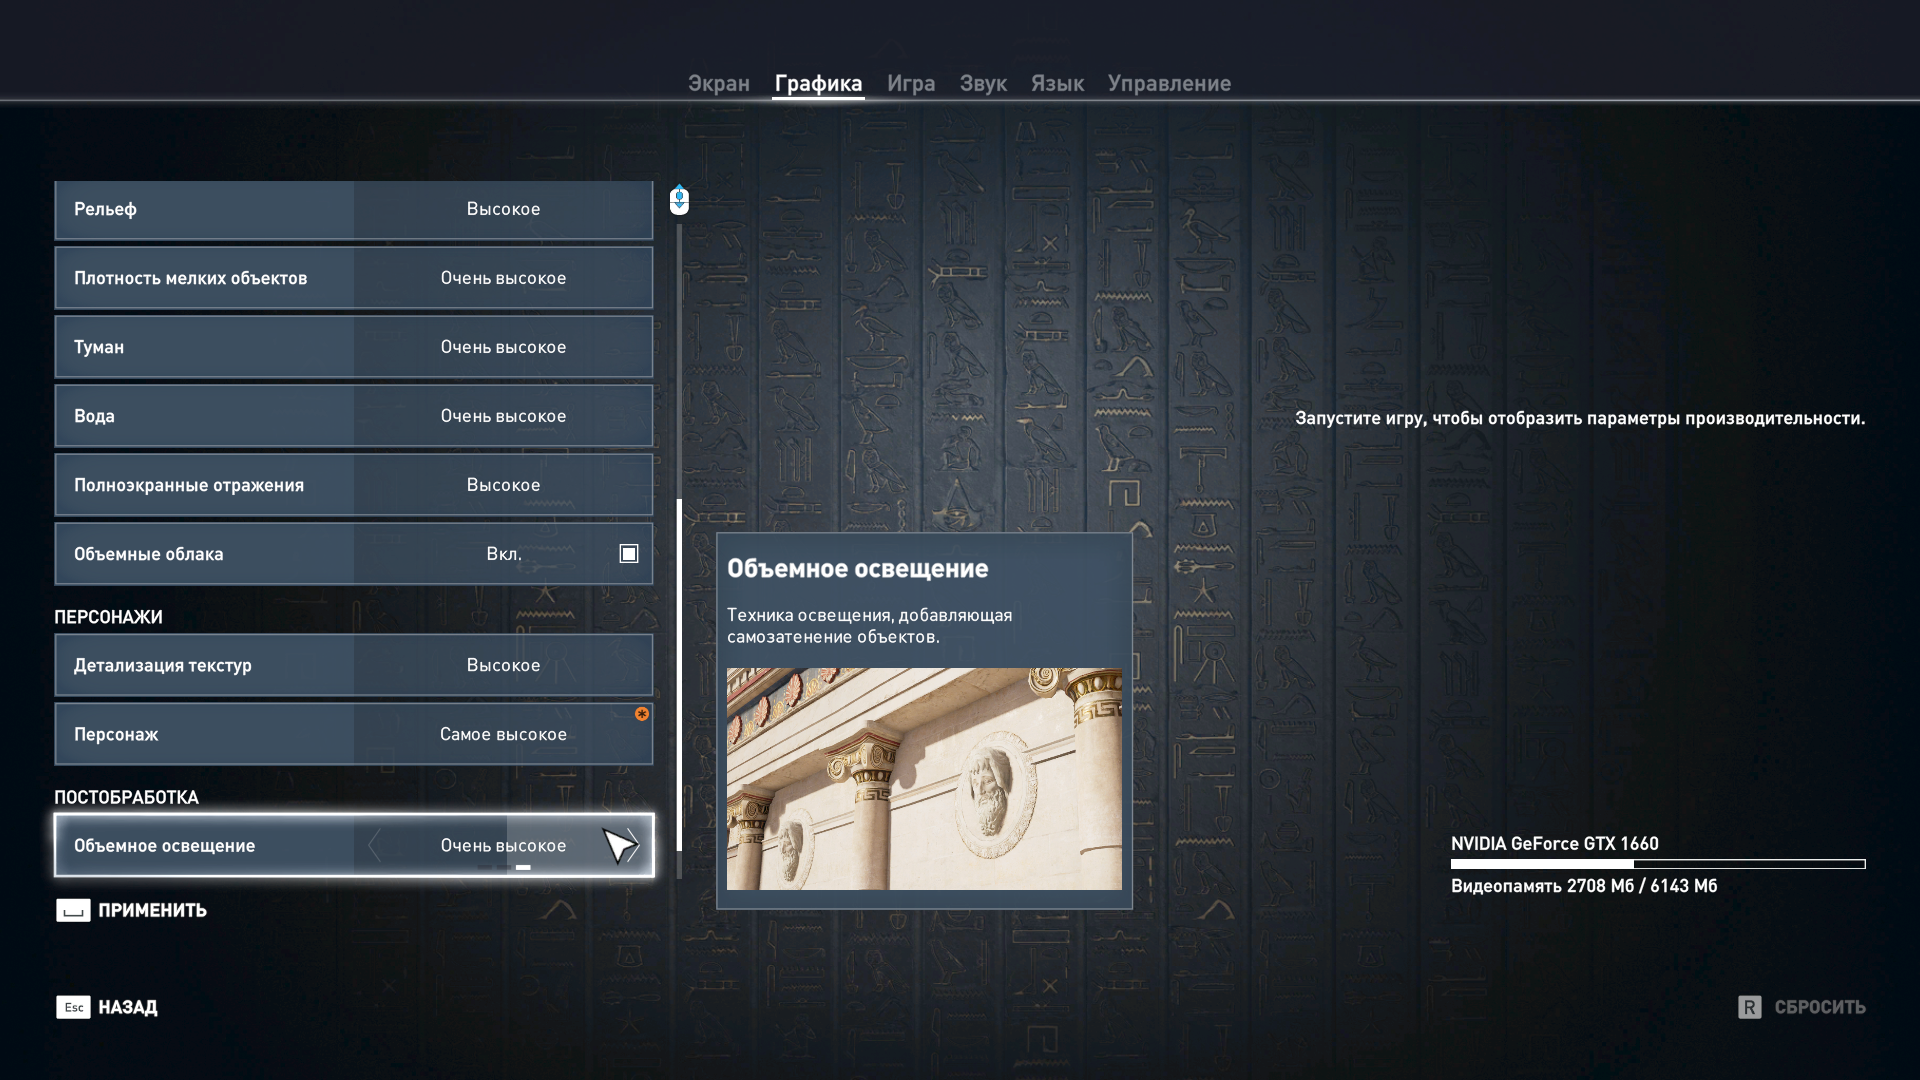Toggle Объемные облака checkbox

(x=629, y=554)
